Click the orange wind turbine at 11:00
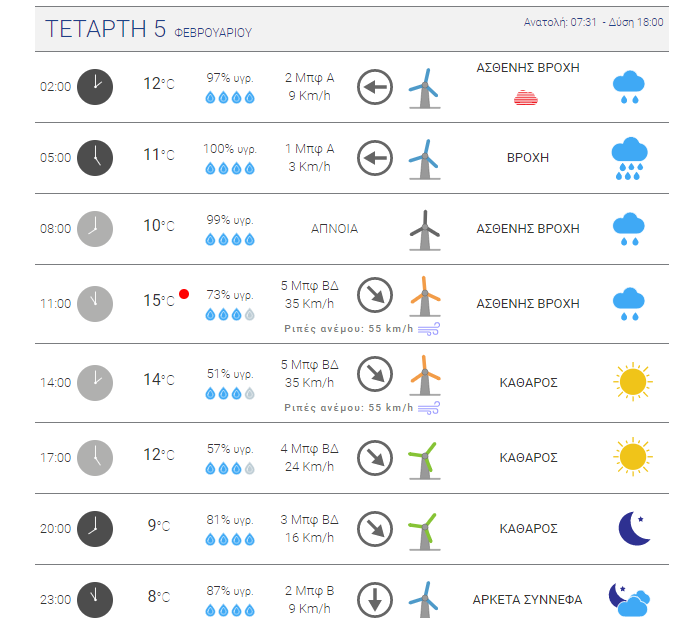This screenshot has width=685, height=618. (x=425, y=296)
